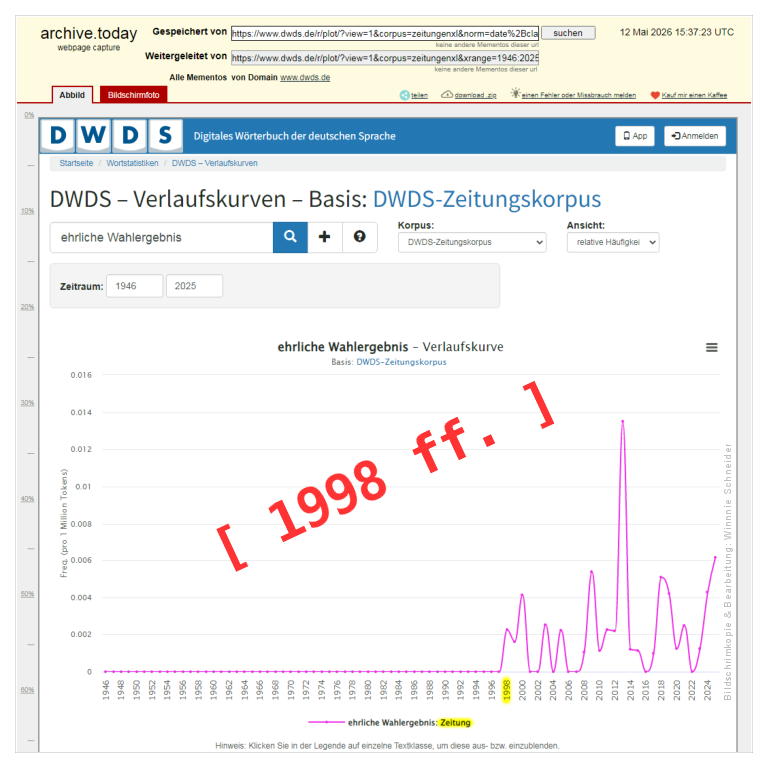768x768 pixels.
Task: Jump to 0% page position marker
Action: 29,115
